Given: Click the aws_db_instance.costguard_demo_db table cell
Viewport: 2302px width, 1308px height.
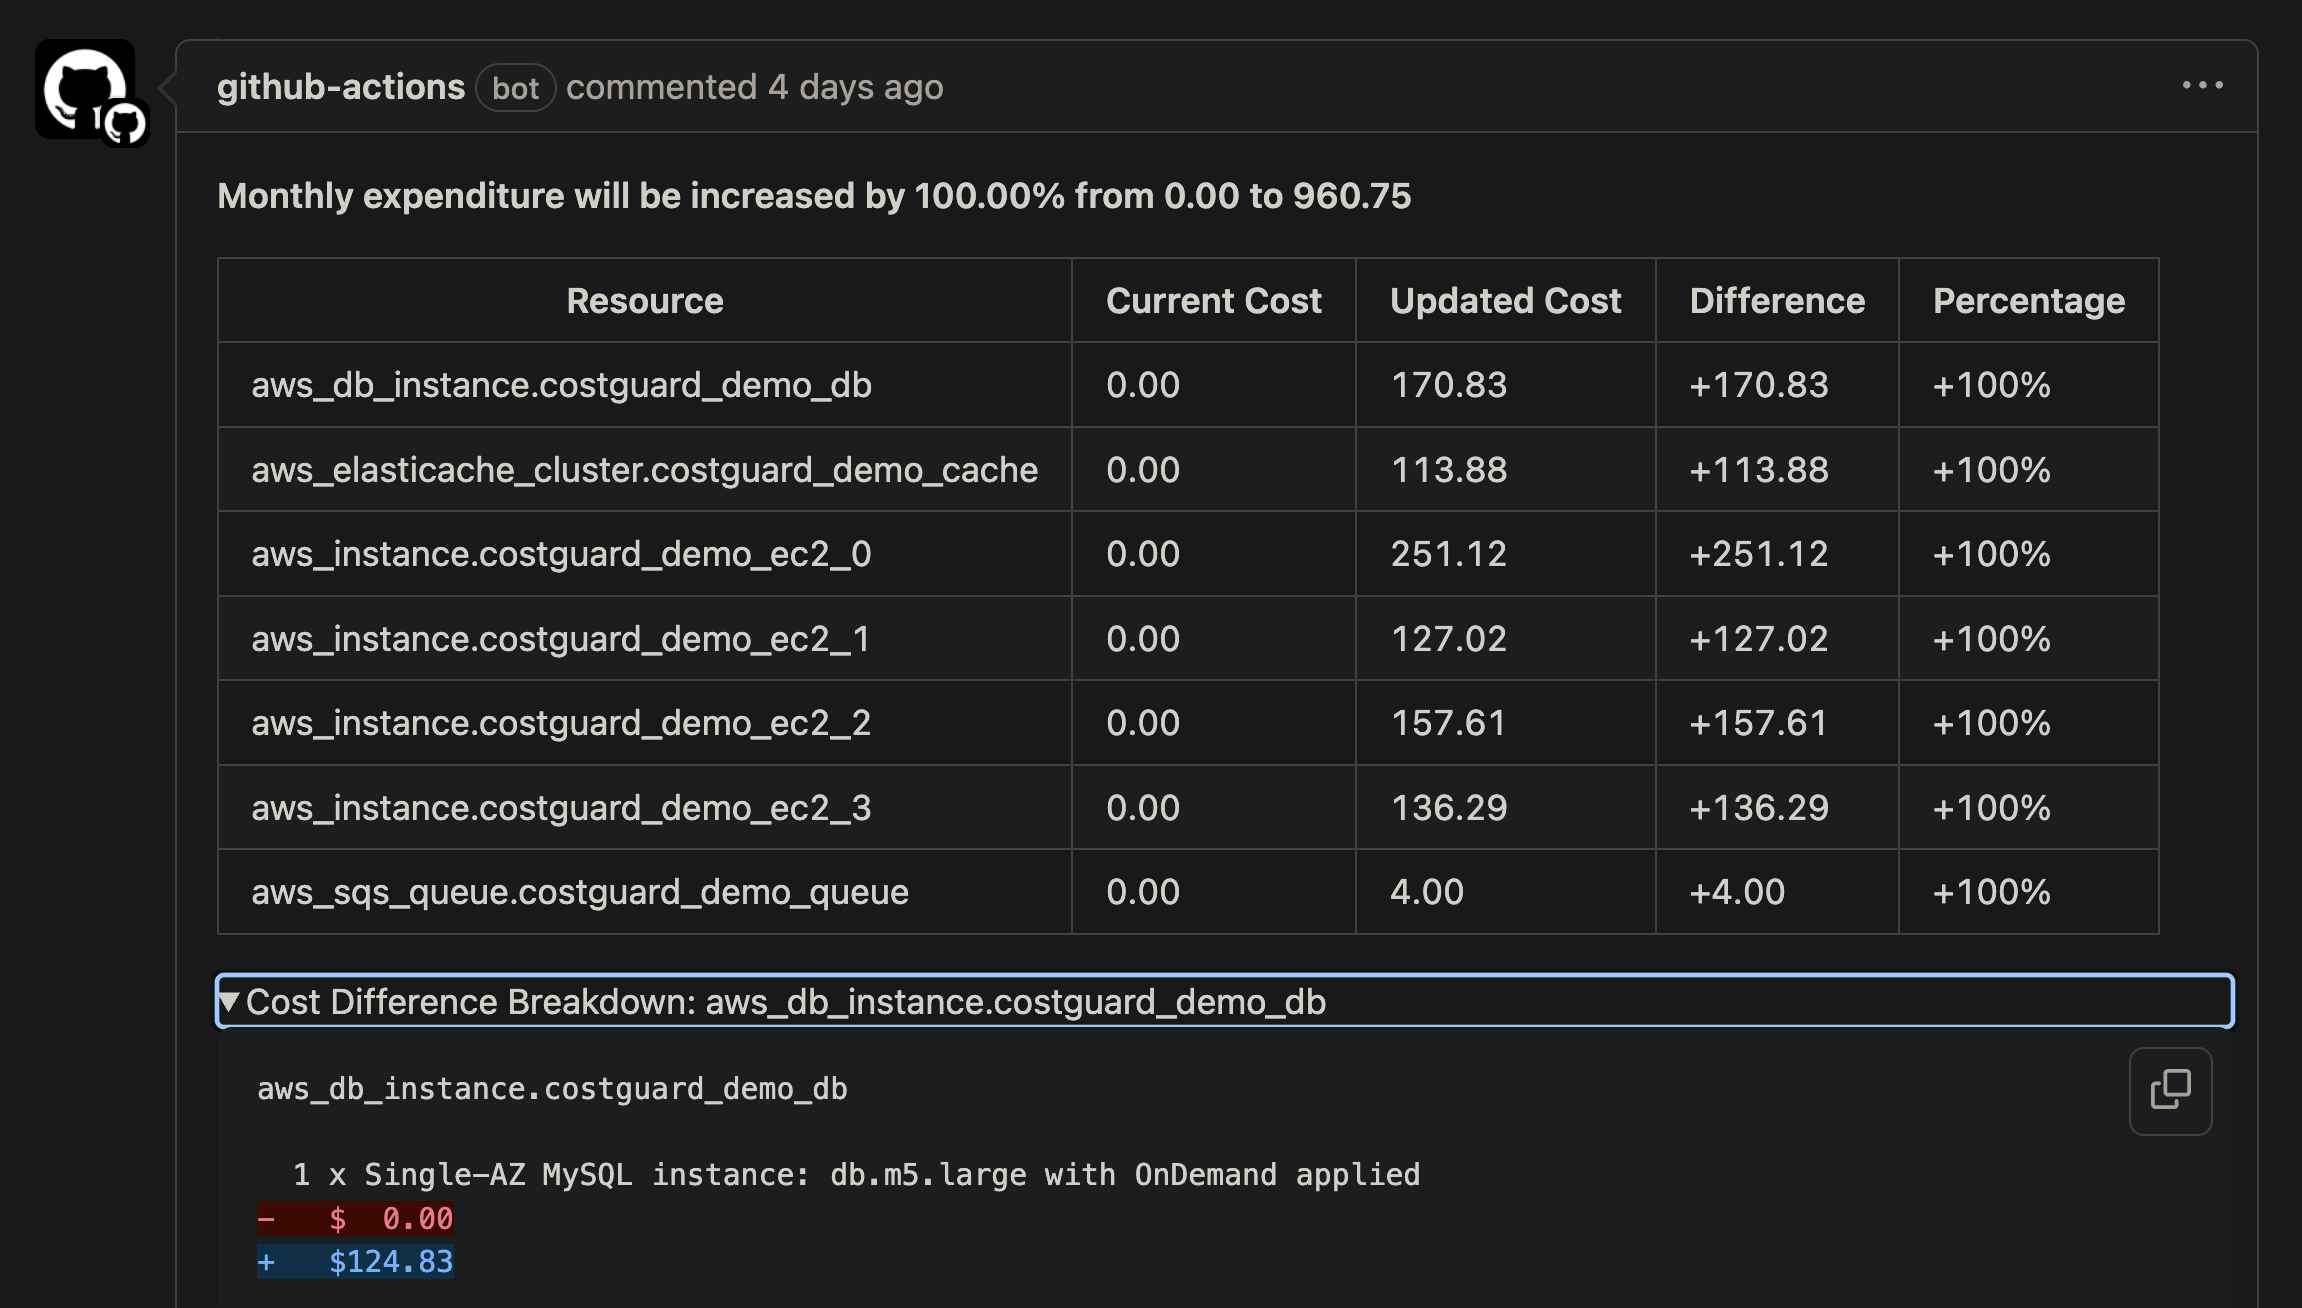Looking at the screenshot, I should (561, 385).
